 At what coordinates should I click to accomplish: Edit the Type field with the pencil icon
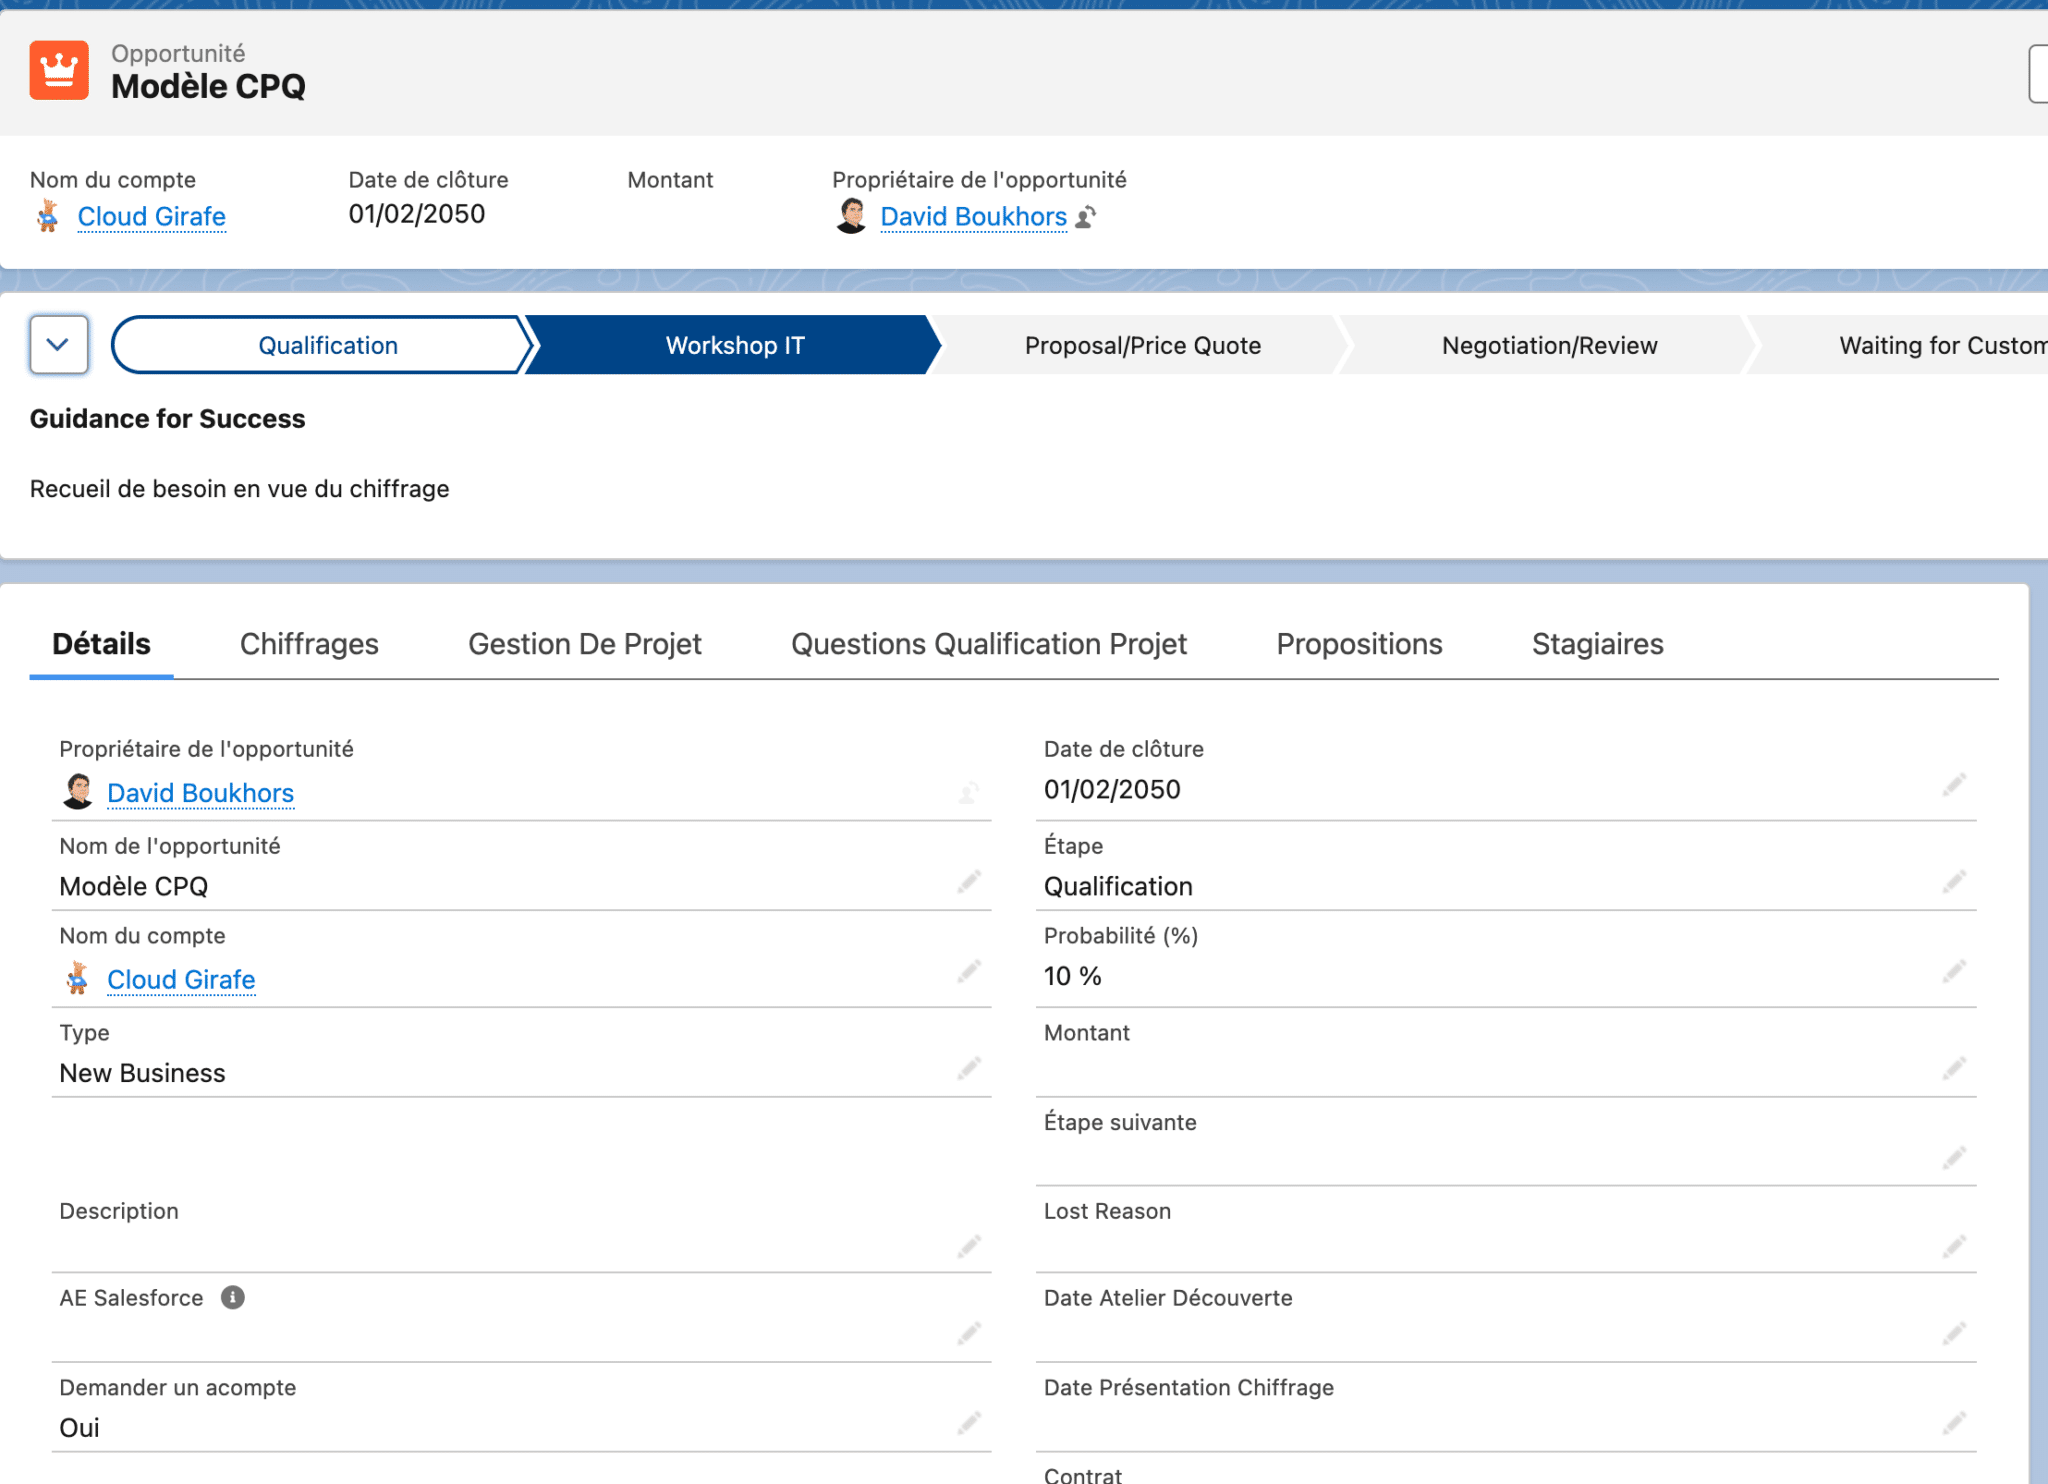pos(969,1067)
